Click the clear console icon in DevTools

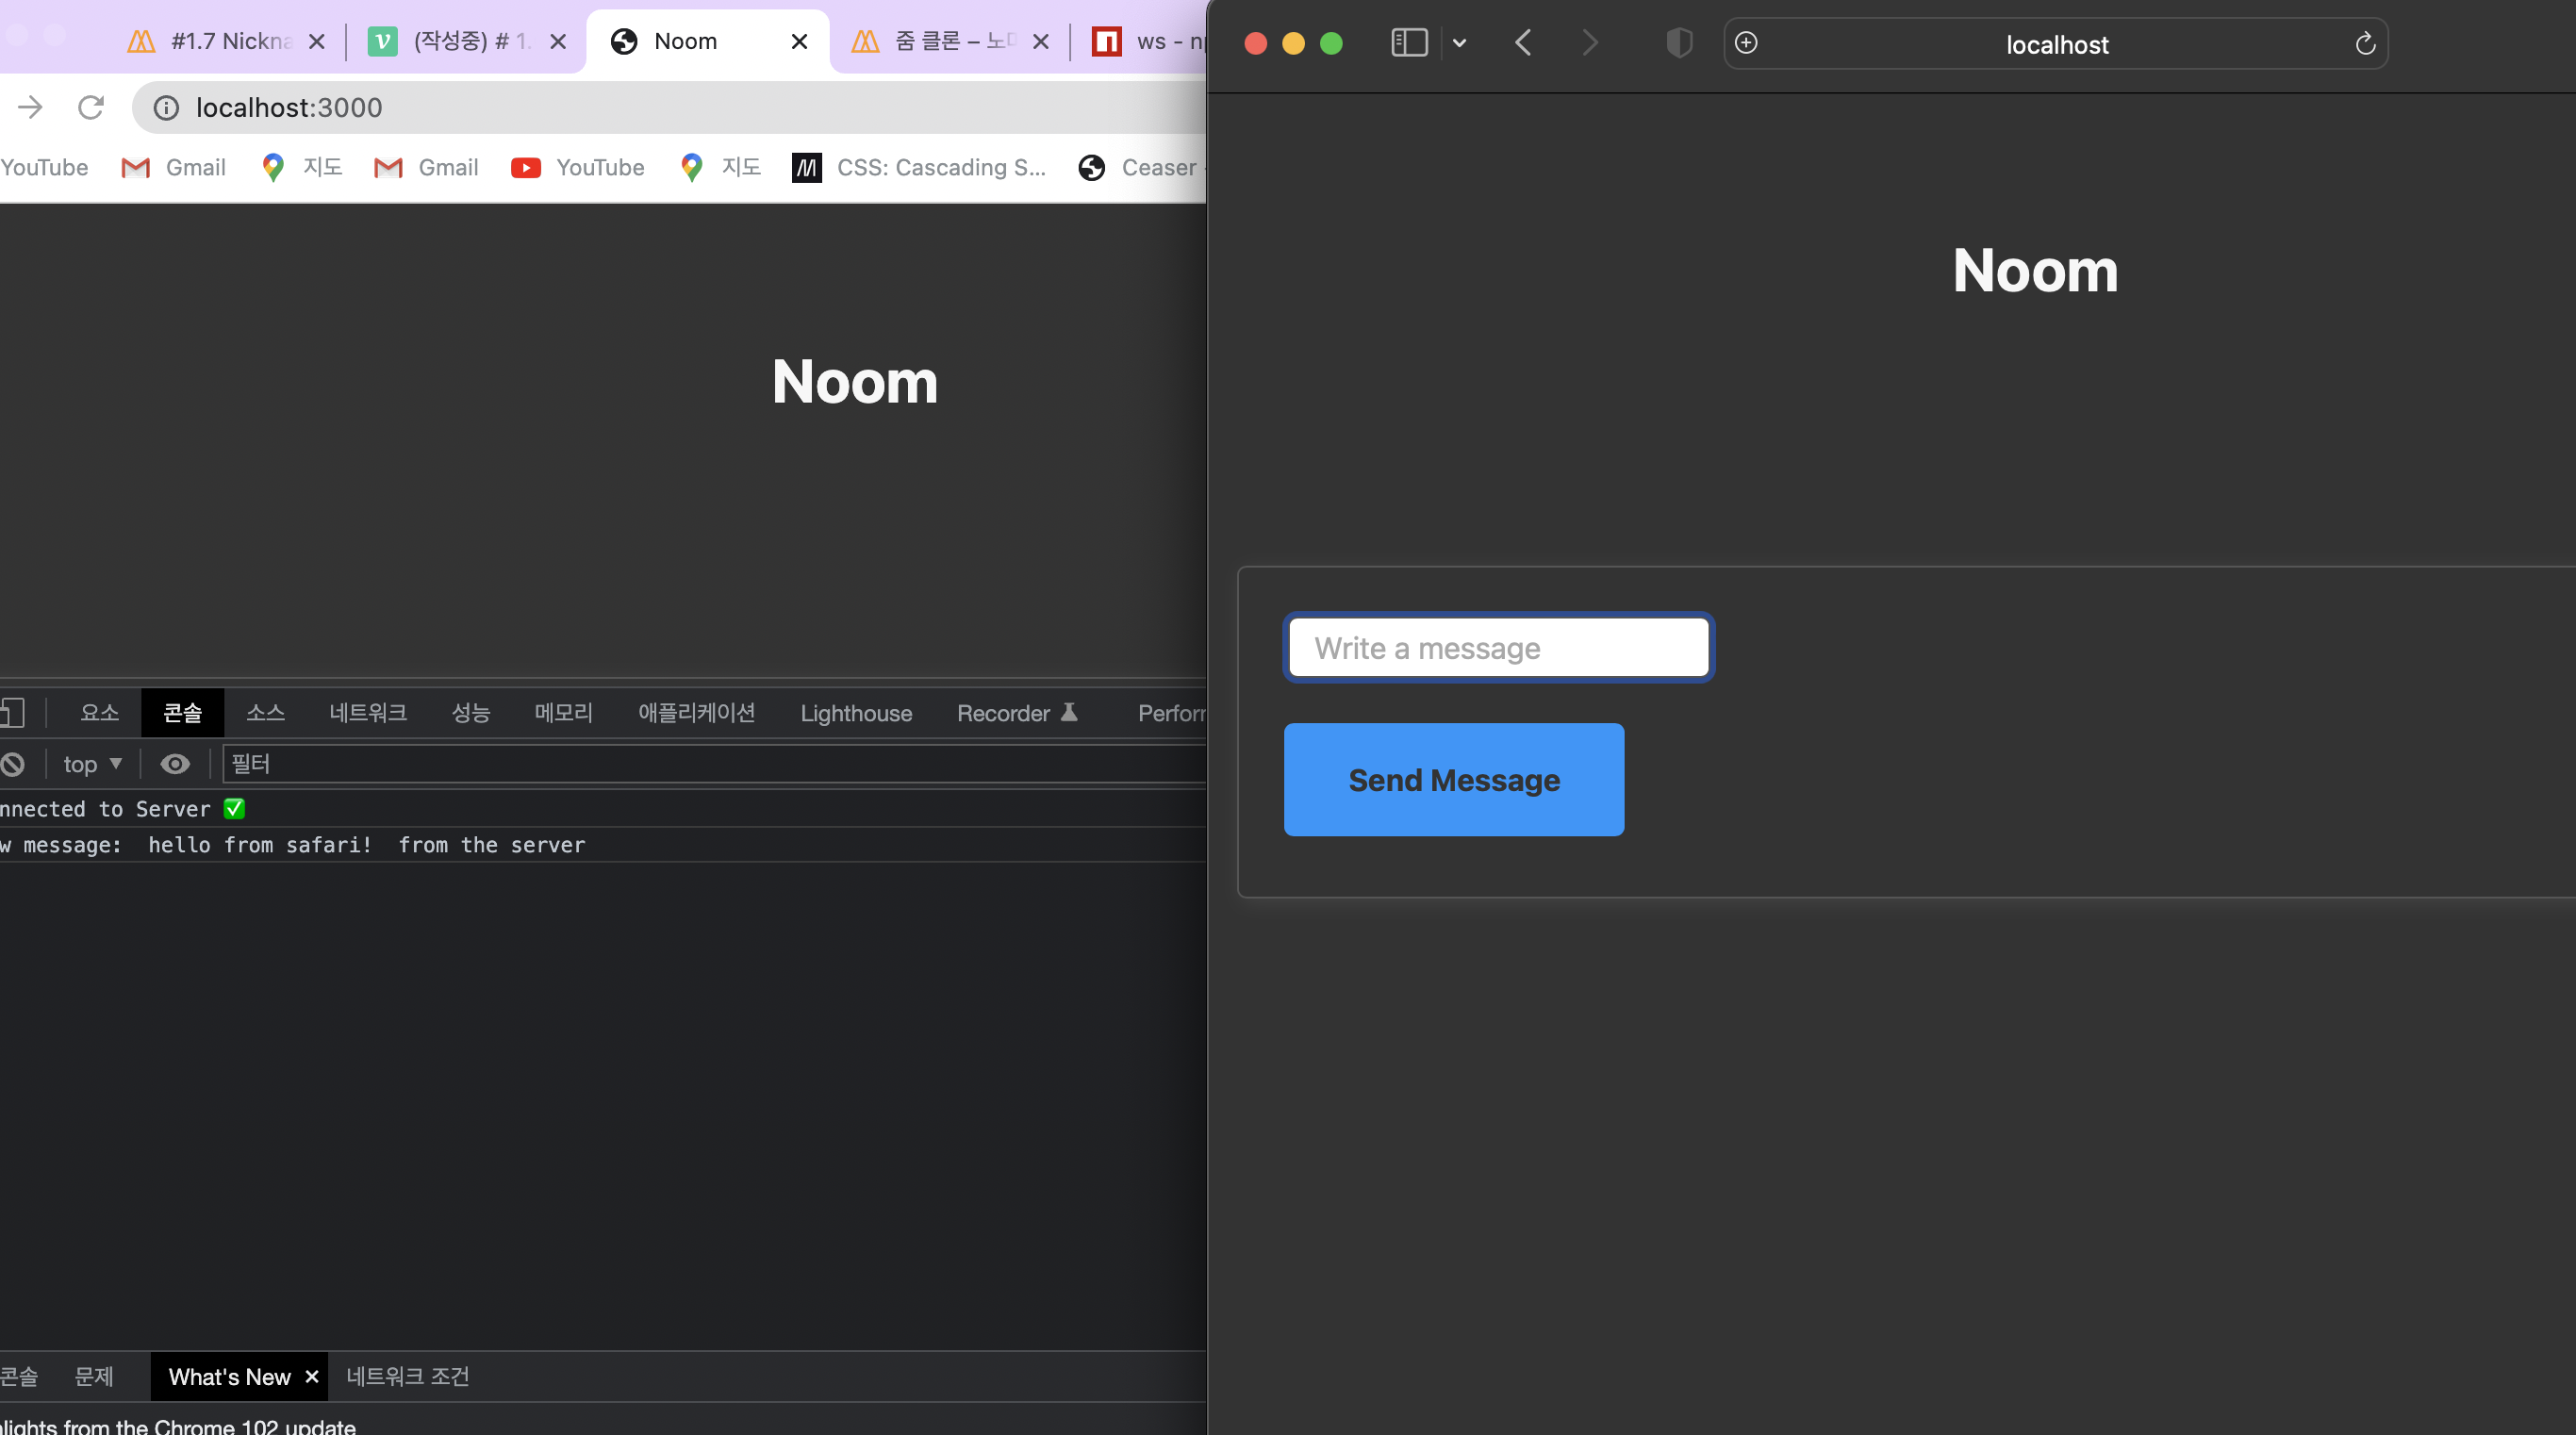[13, 764]
